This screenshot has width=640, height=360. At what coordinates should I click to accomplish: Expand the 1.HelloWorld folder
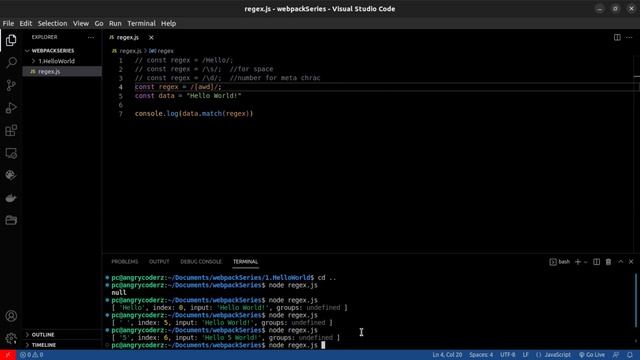click(56, 61)
